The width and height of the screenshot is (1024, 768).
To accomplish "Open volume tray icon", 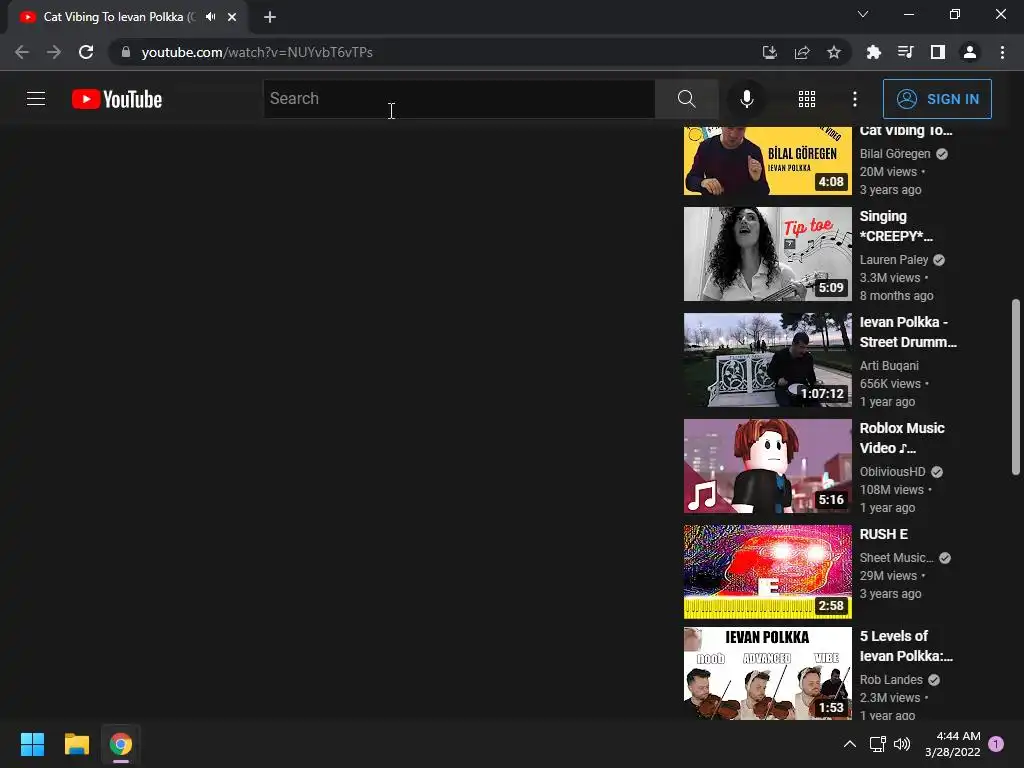I will coord(903,744).
